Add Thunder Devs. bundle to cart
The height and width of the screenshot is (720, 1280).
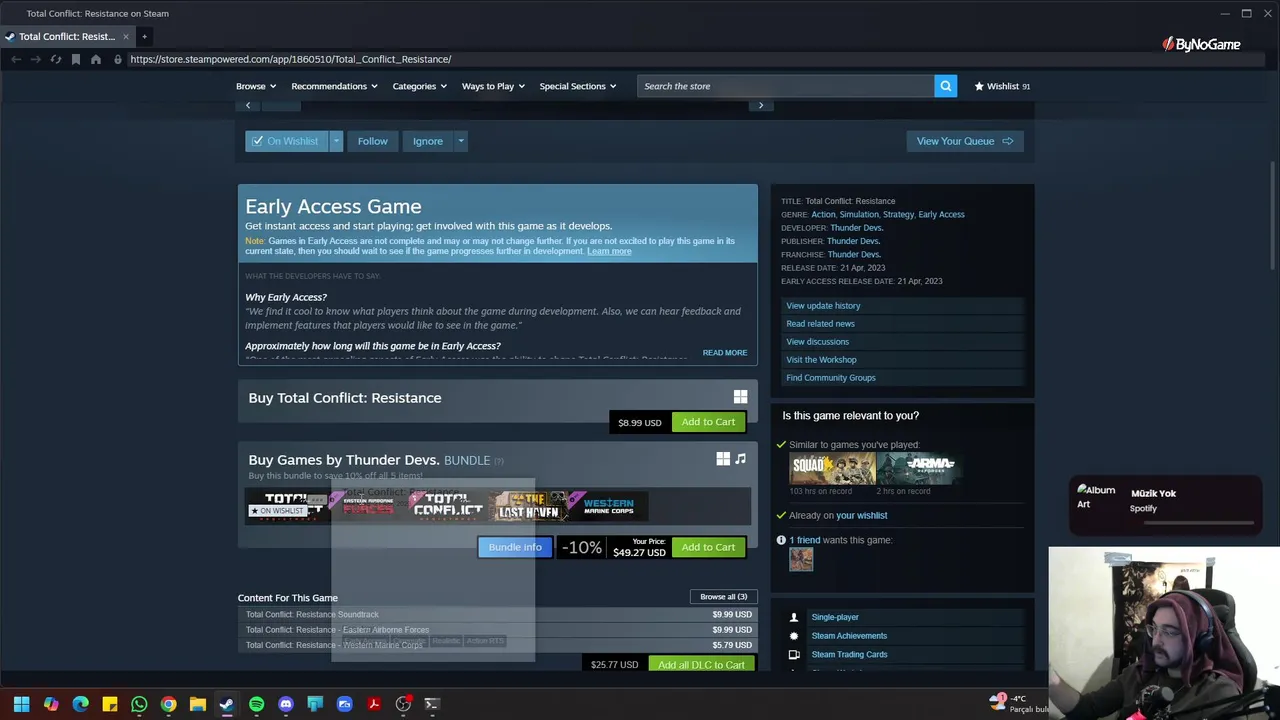[708, 547]
